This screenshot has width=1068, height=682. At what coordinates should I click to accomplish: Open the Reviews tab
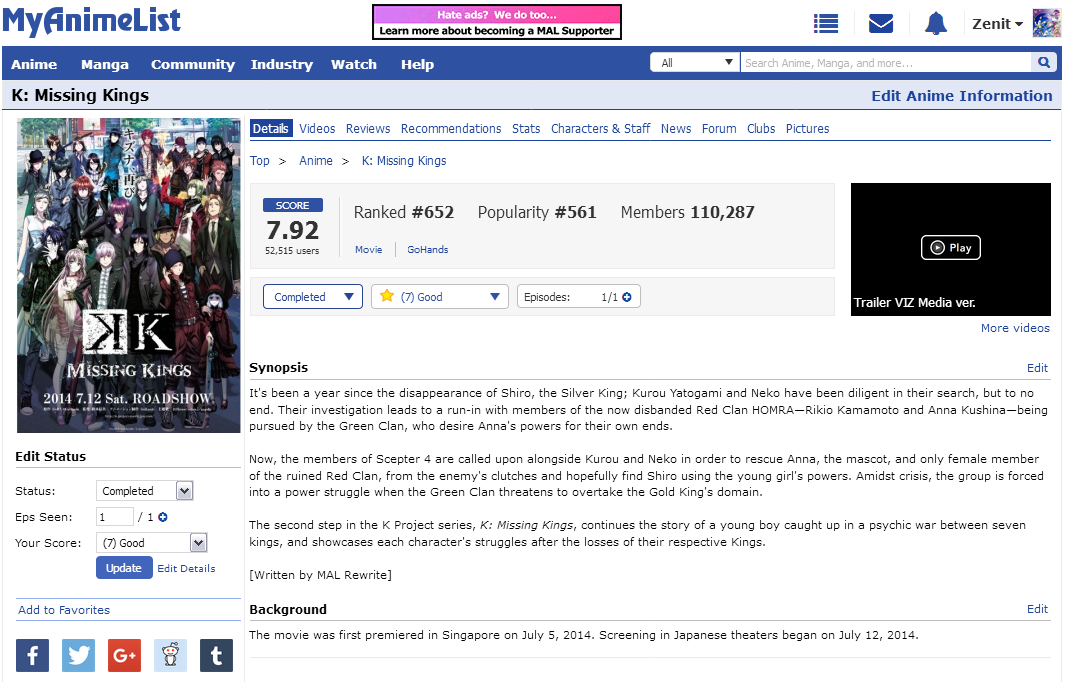(368, 129)
